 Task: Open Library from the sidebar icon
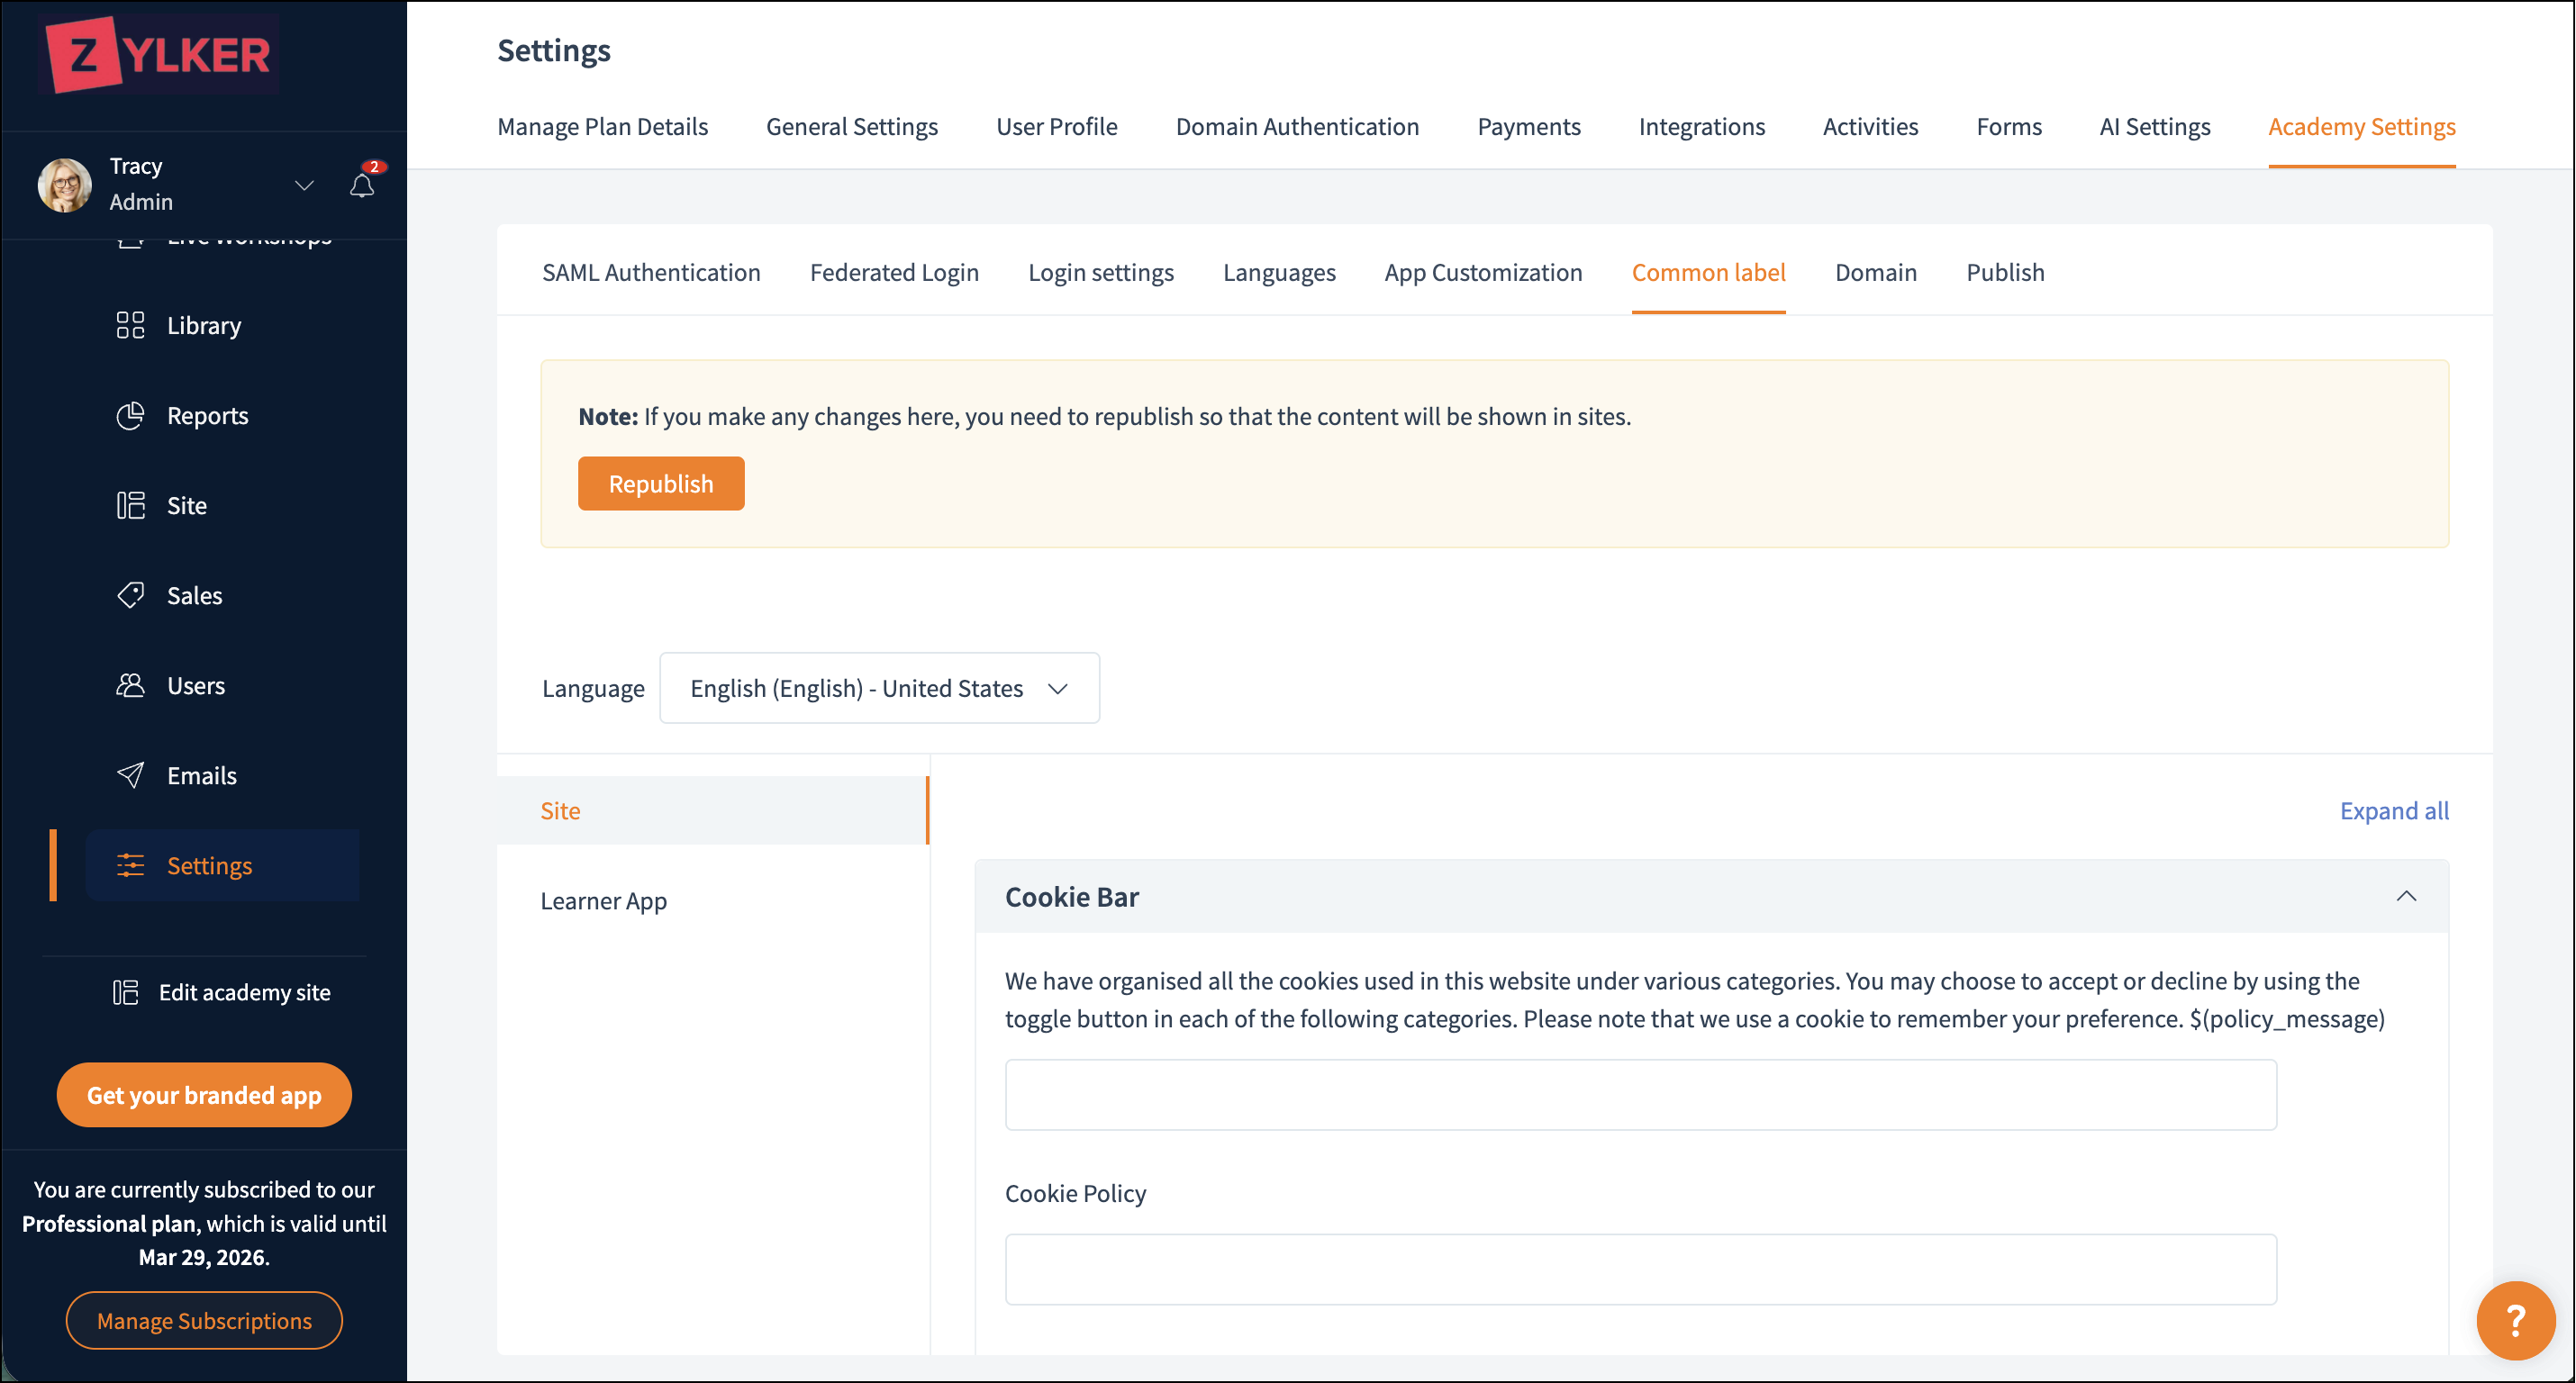pos(130,325)
